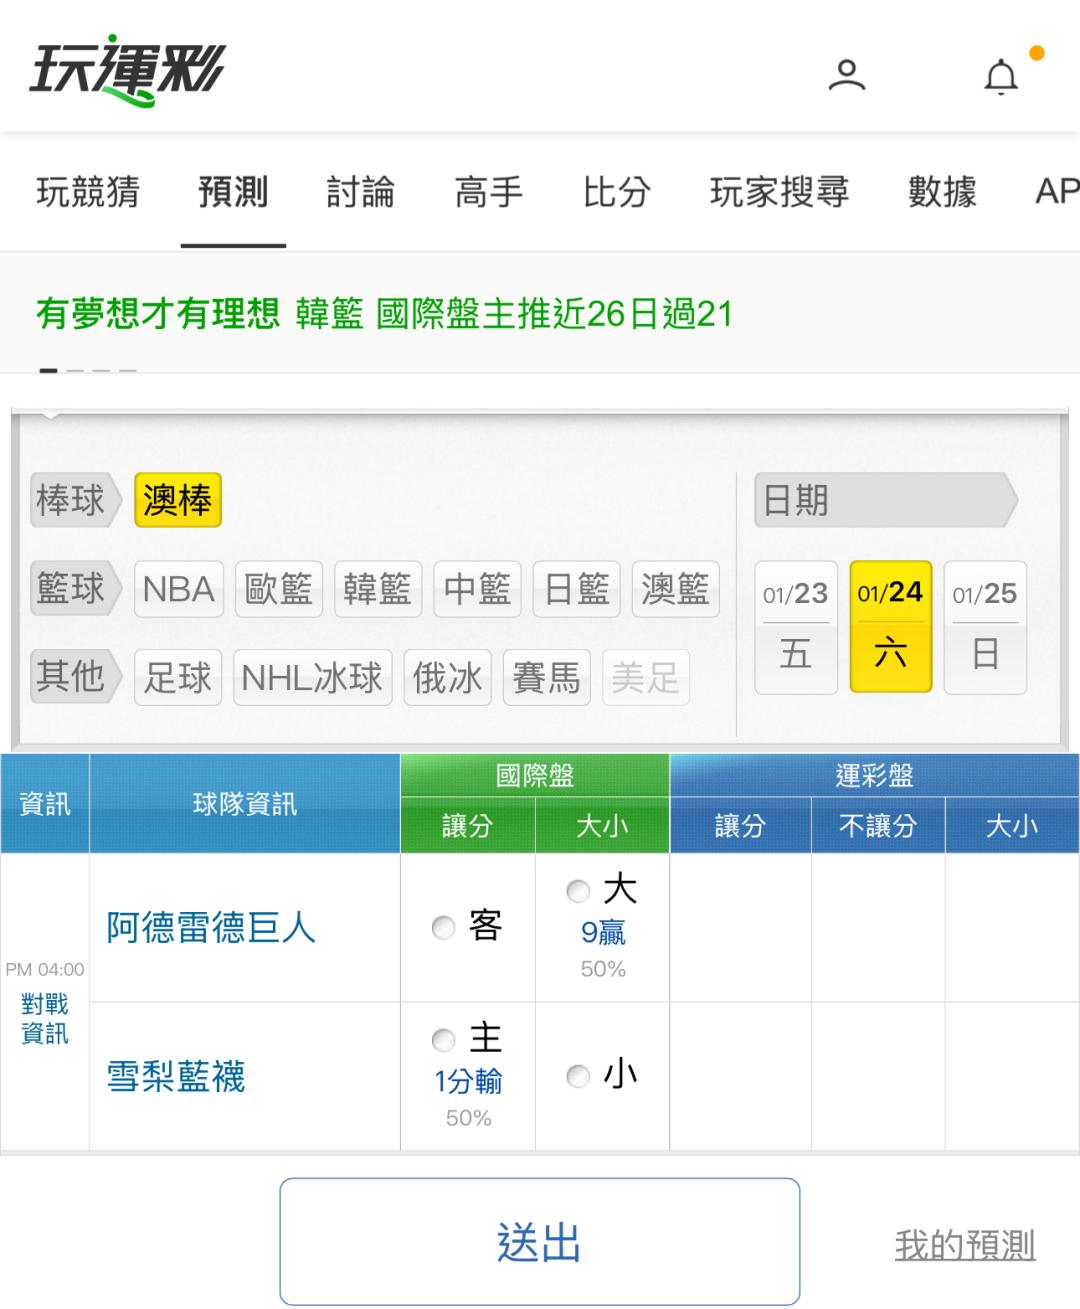Choose the 大 over radio button
This screenshot has height=1309, width=1080.
(578, 890)
